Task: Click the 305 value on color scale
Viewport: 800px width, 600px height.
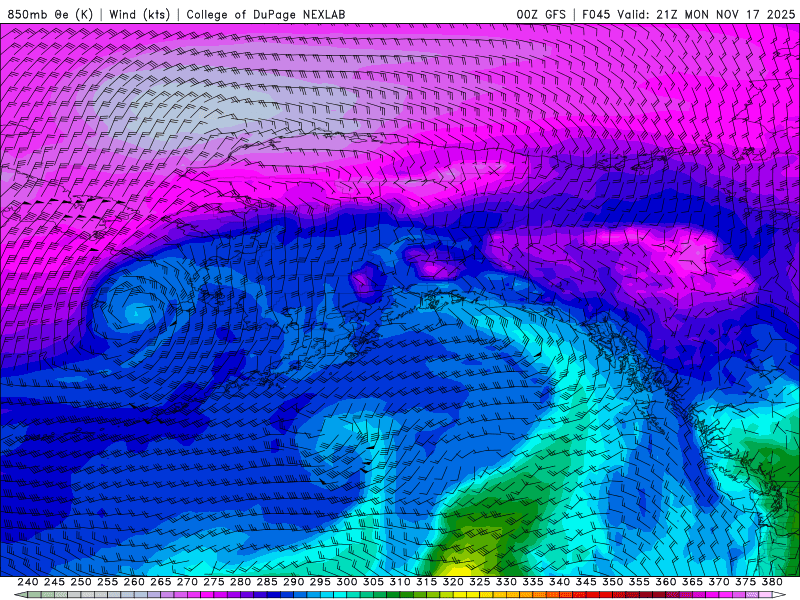Action: [x=373, y=582]
